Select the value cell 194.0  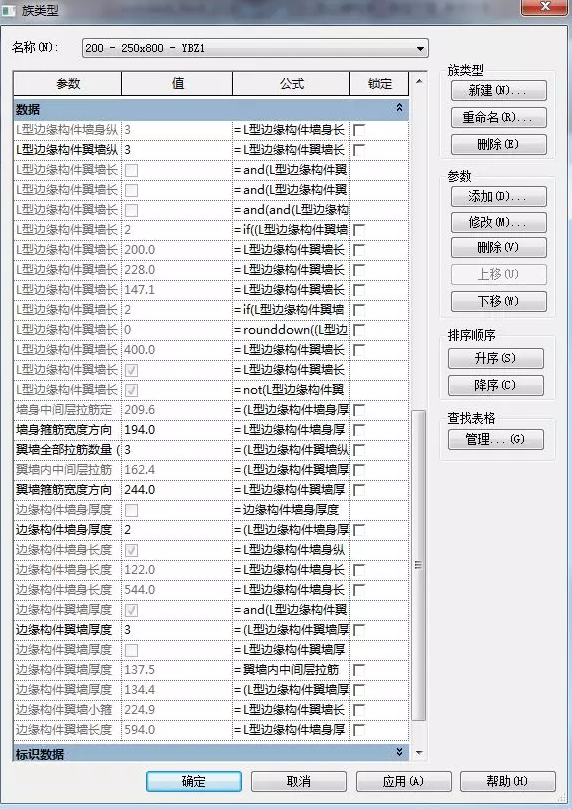pos(177,430)
